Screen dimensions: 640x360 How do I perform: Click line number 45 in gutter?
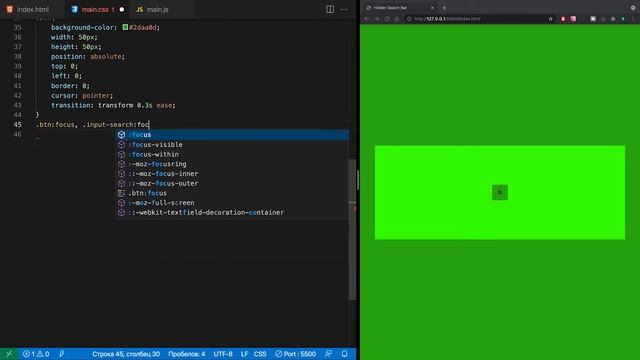(18, 124)
